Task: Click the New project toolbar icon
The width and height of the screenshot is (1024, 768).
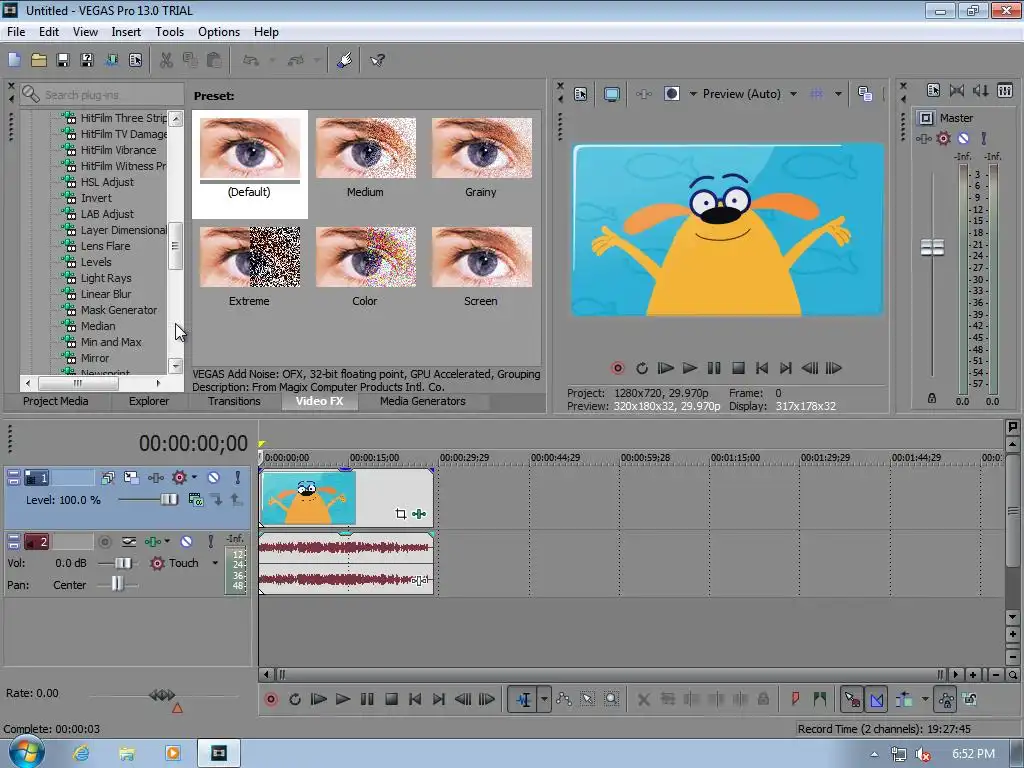Action: (x=14, y=60)
